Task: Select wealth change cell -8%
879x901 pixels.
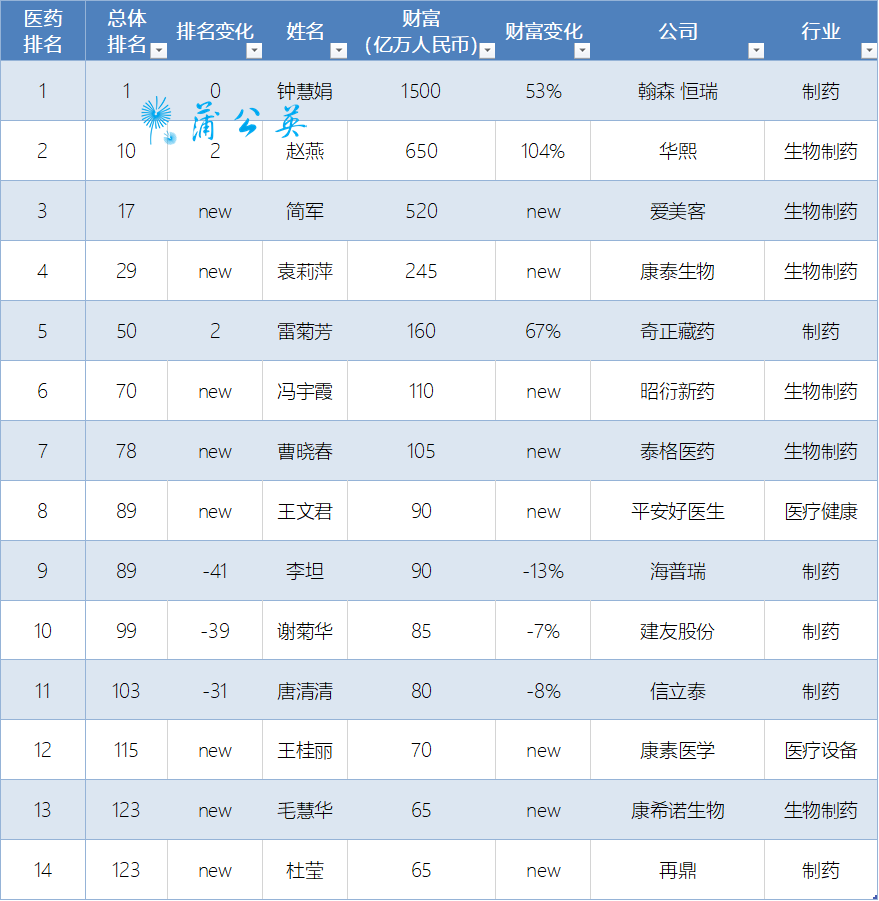Action: pos(543,691)
